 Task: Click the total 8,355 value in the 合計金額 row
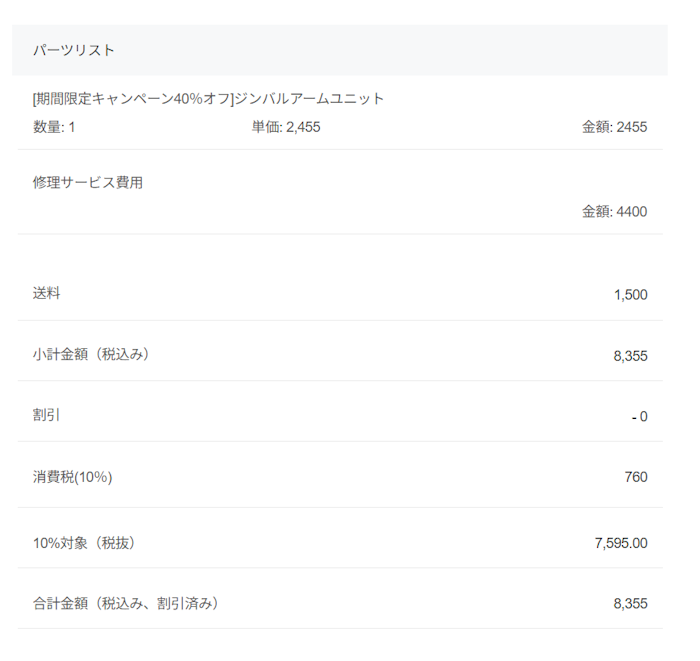coord(631,604)
